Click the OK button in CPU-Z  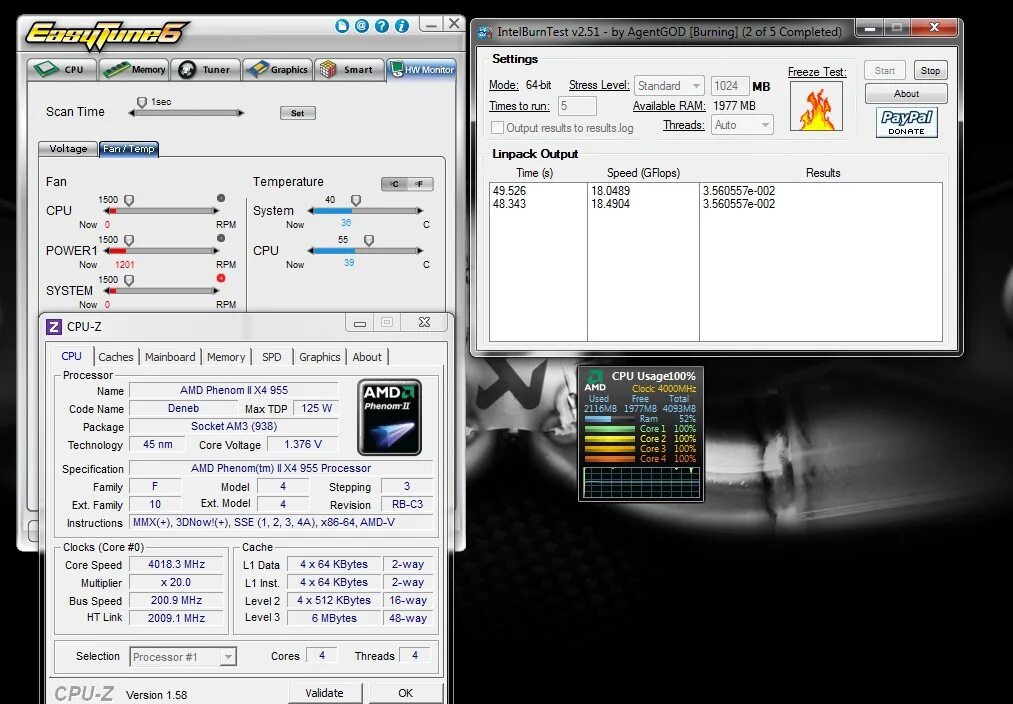[x=405, y=693]
